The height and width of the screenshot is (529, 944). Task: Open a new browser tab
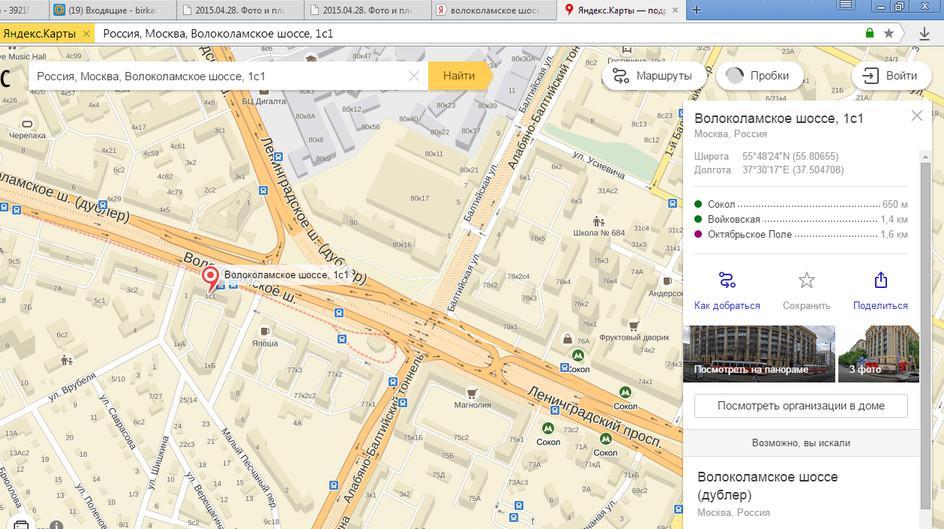click(696, 10)
